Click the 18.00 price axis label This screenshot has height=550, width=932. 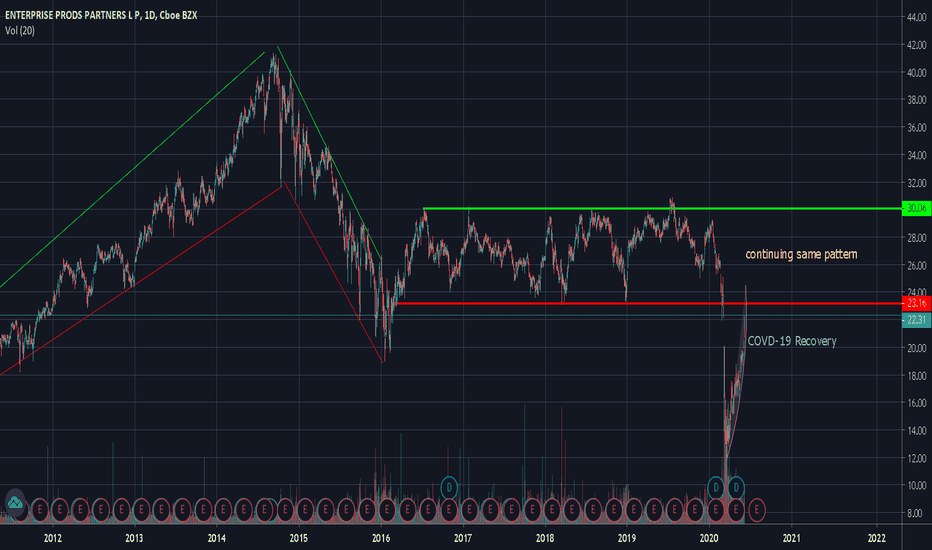pyautogui.click(x=917, y=375)
